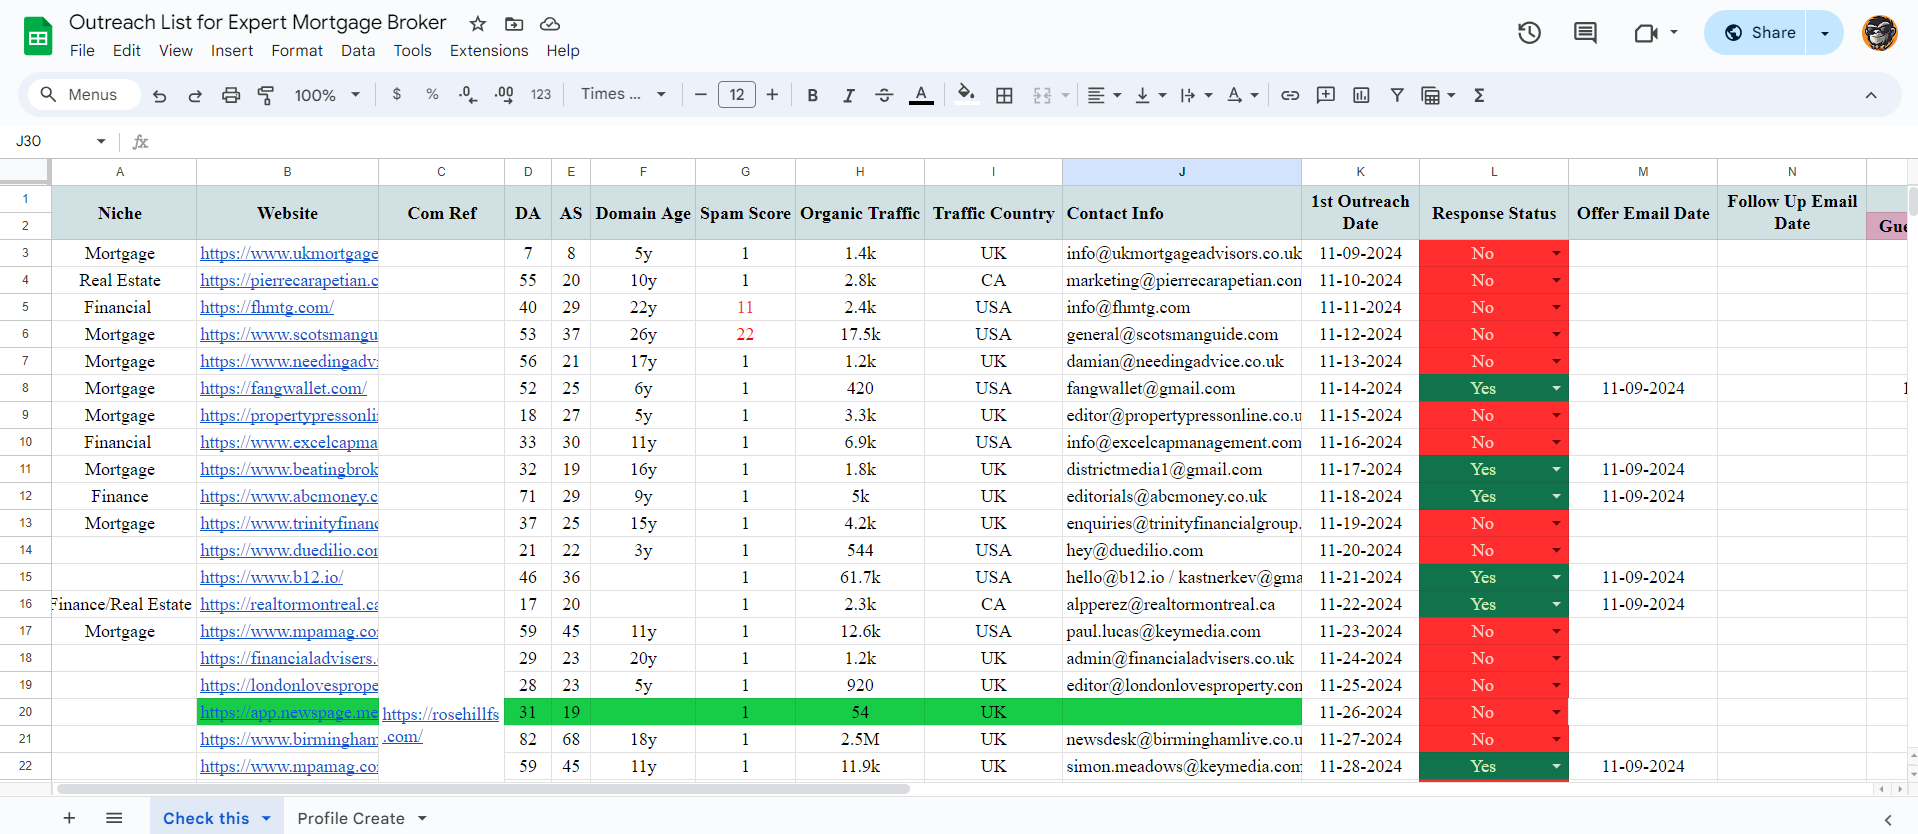Image resolution: width=1918 pixels, height=834 pixels.
Task: Open the Times font family dropdown
Action: pos(622,94)
